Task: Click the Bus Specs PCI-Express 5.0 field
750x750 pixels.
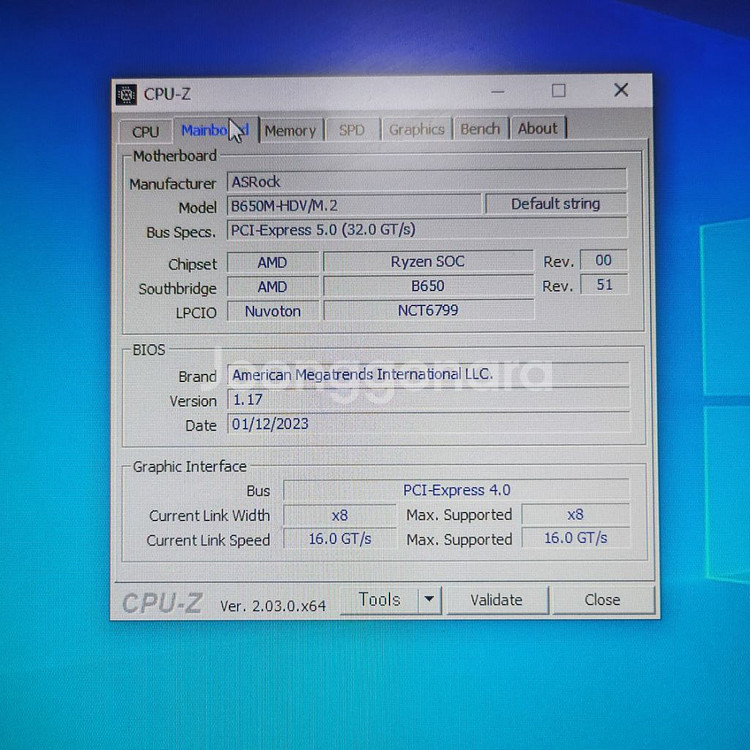Action: [x=426, y=229]
